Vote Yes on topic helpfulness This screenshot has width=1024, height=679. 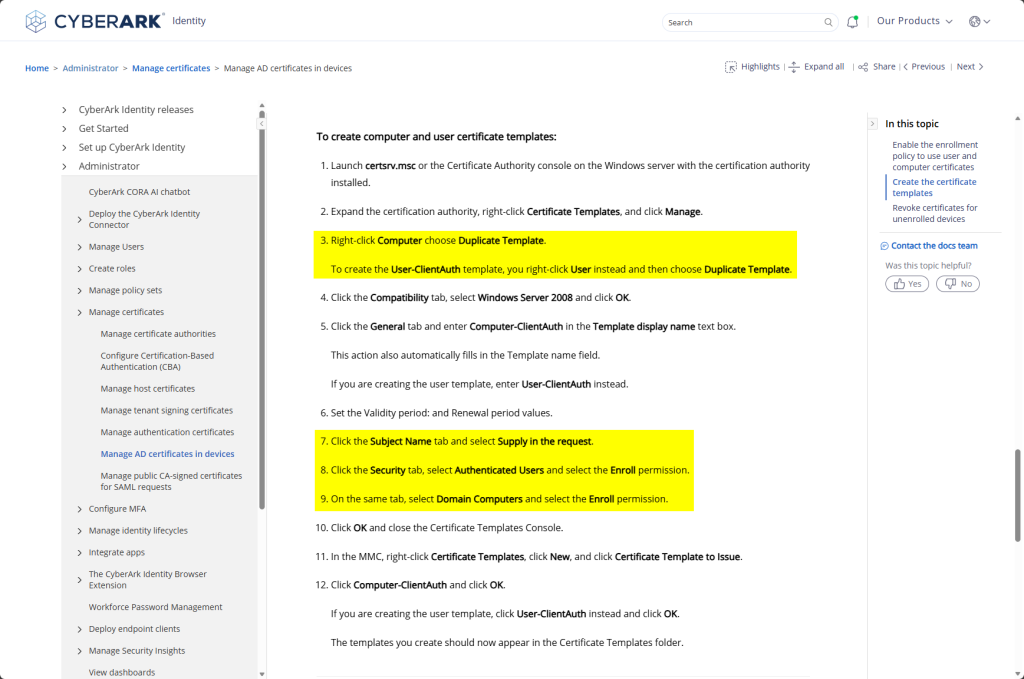[x=907, y=284]
